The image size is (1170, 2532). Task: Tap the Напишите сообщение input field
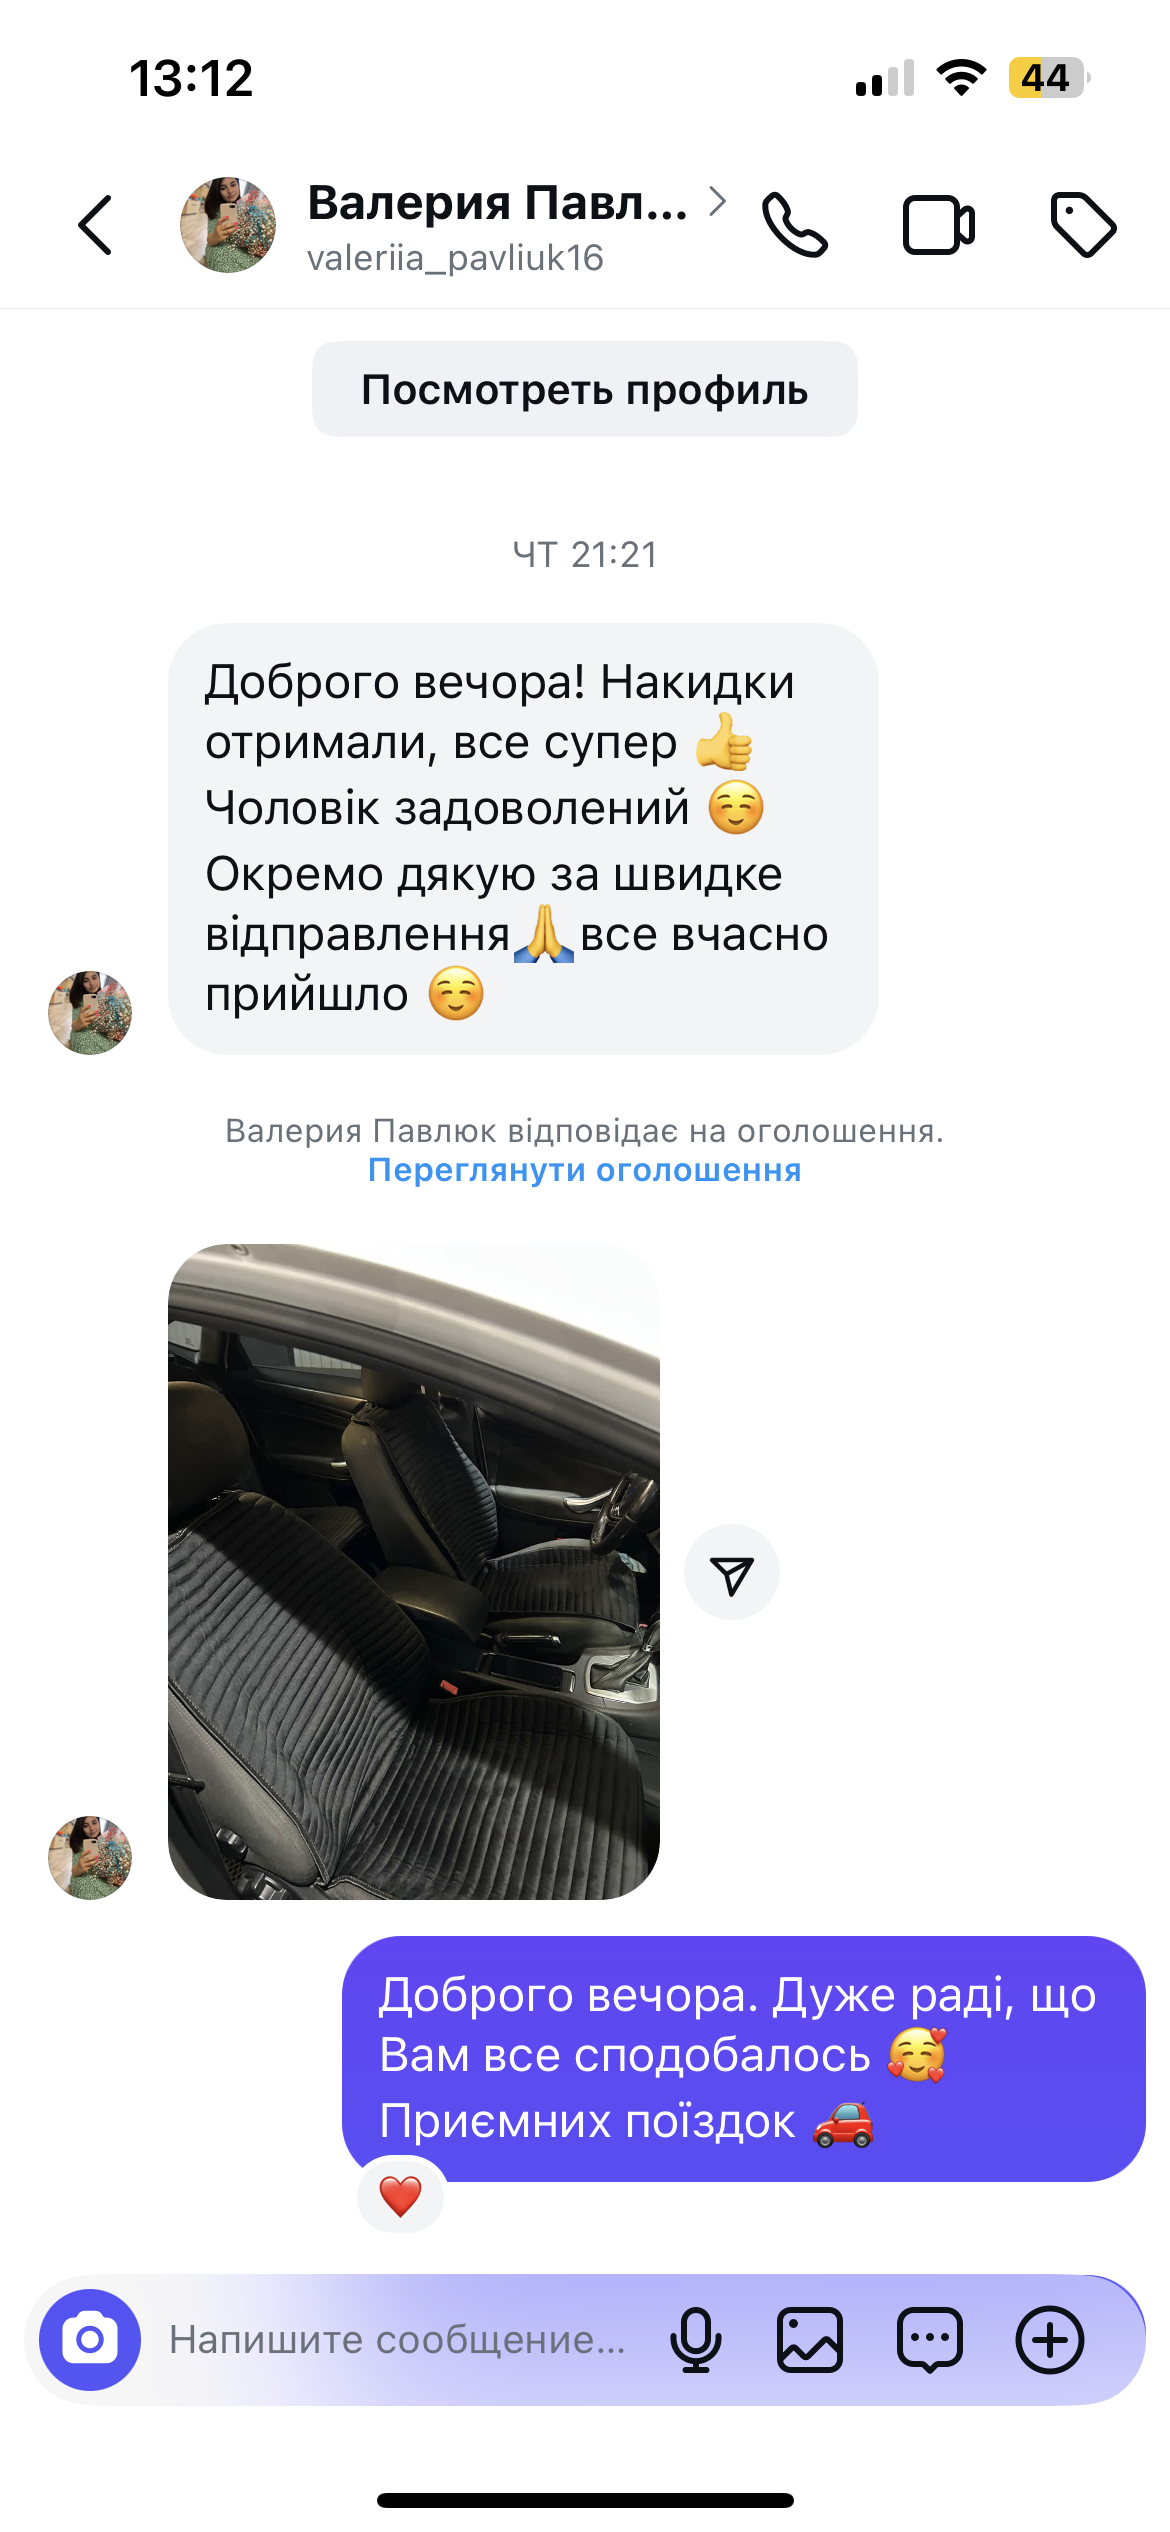click(x=398, y=2340)
